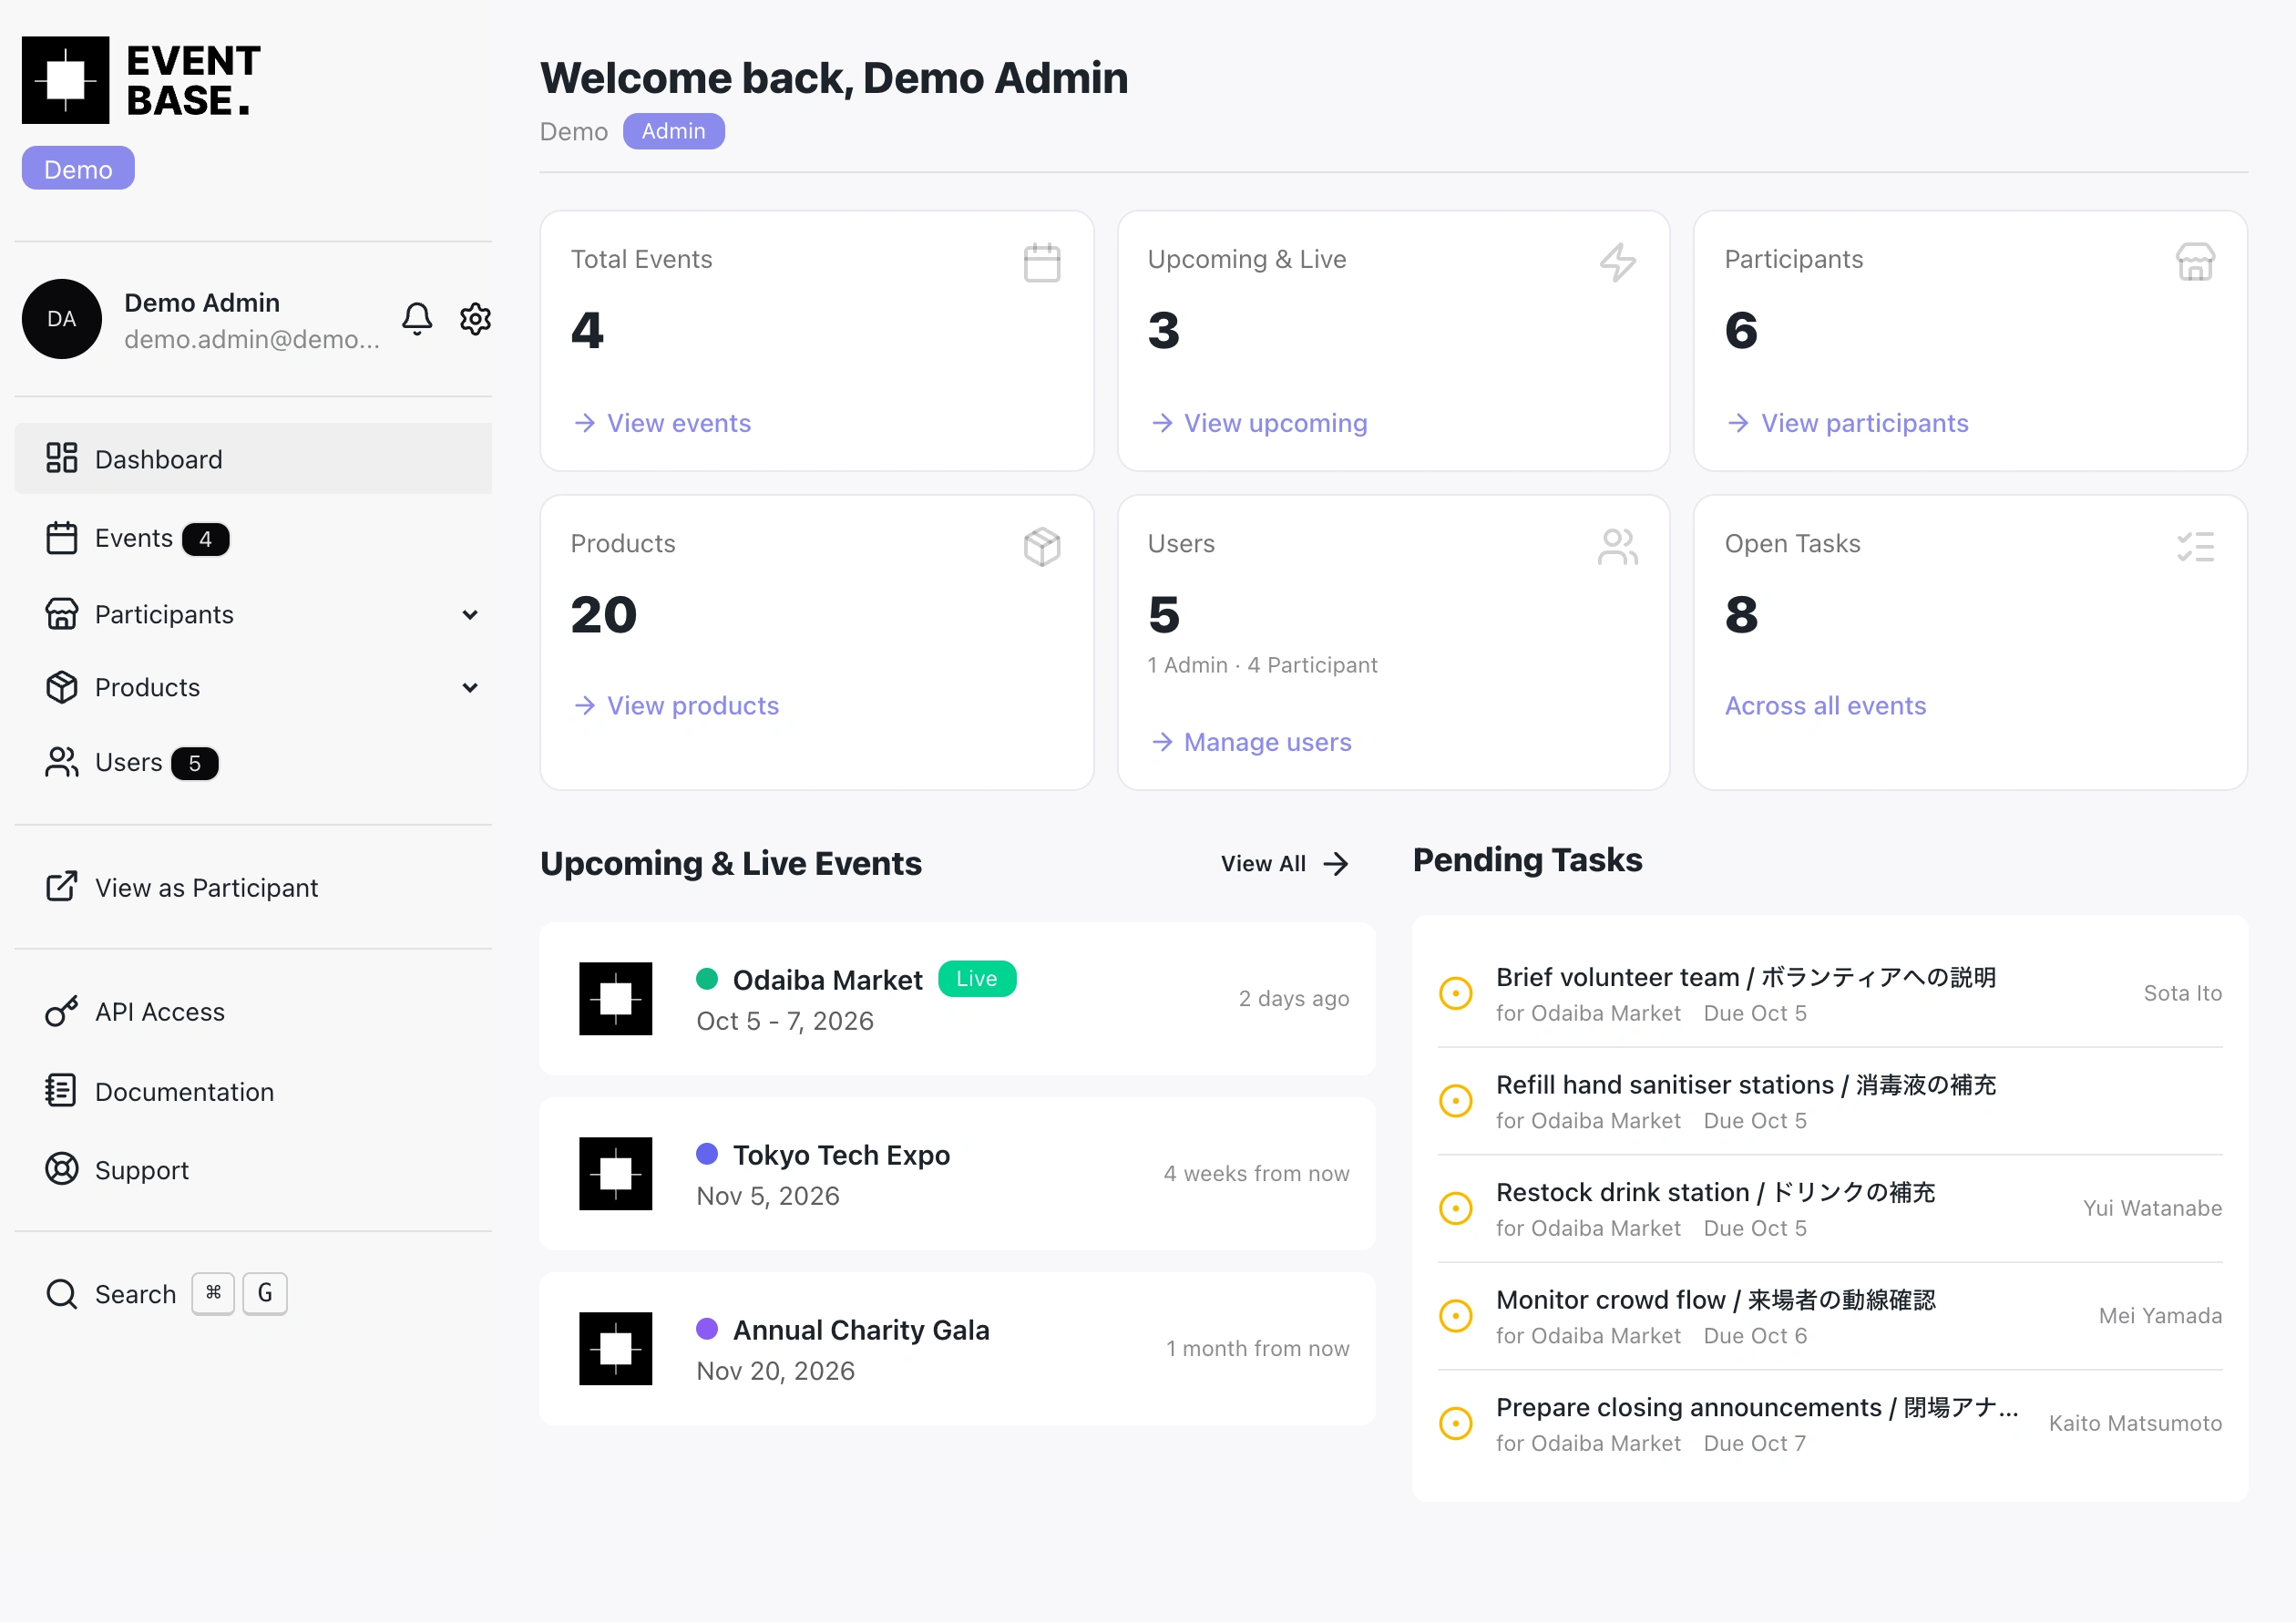Screen dimensions: 2296x1624
Task: Click calendar icon in Total Events card
Action: pos(1042,263)
